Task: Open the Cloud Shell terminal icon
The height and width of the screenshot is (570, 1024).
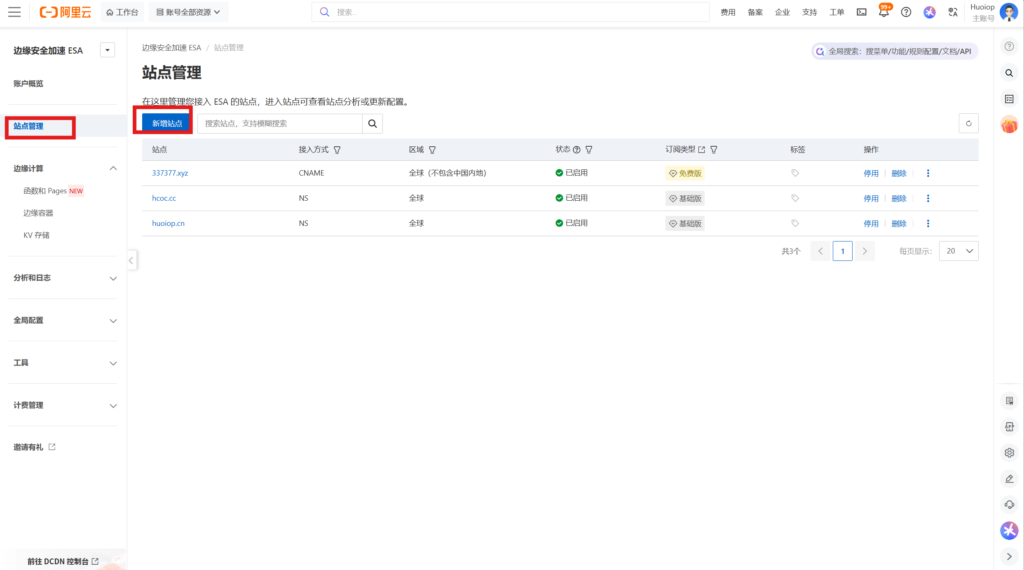Action: [861, 12]
